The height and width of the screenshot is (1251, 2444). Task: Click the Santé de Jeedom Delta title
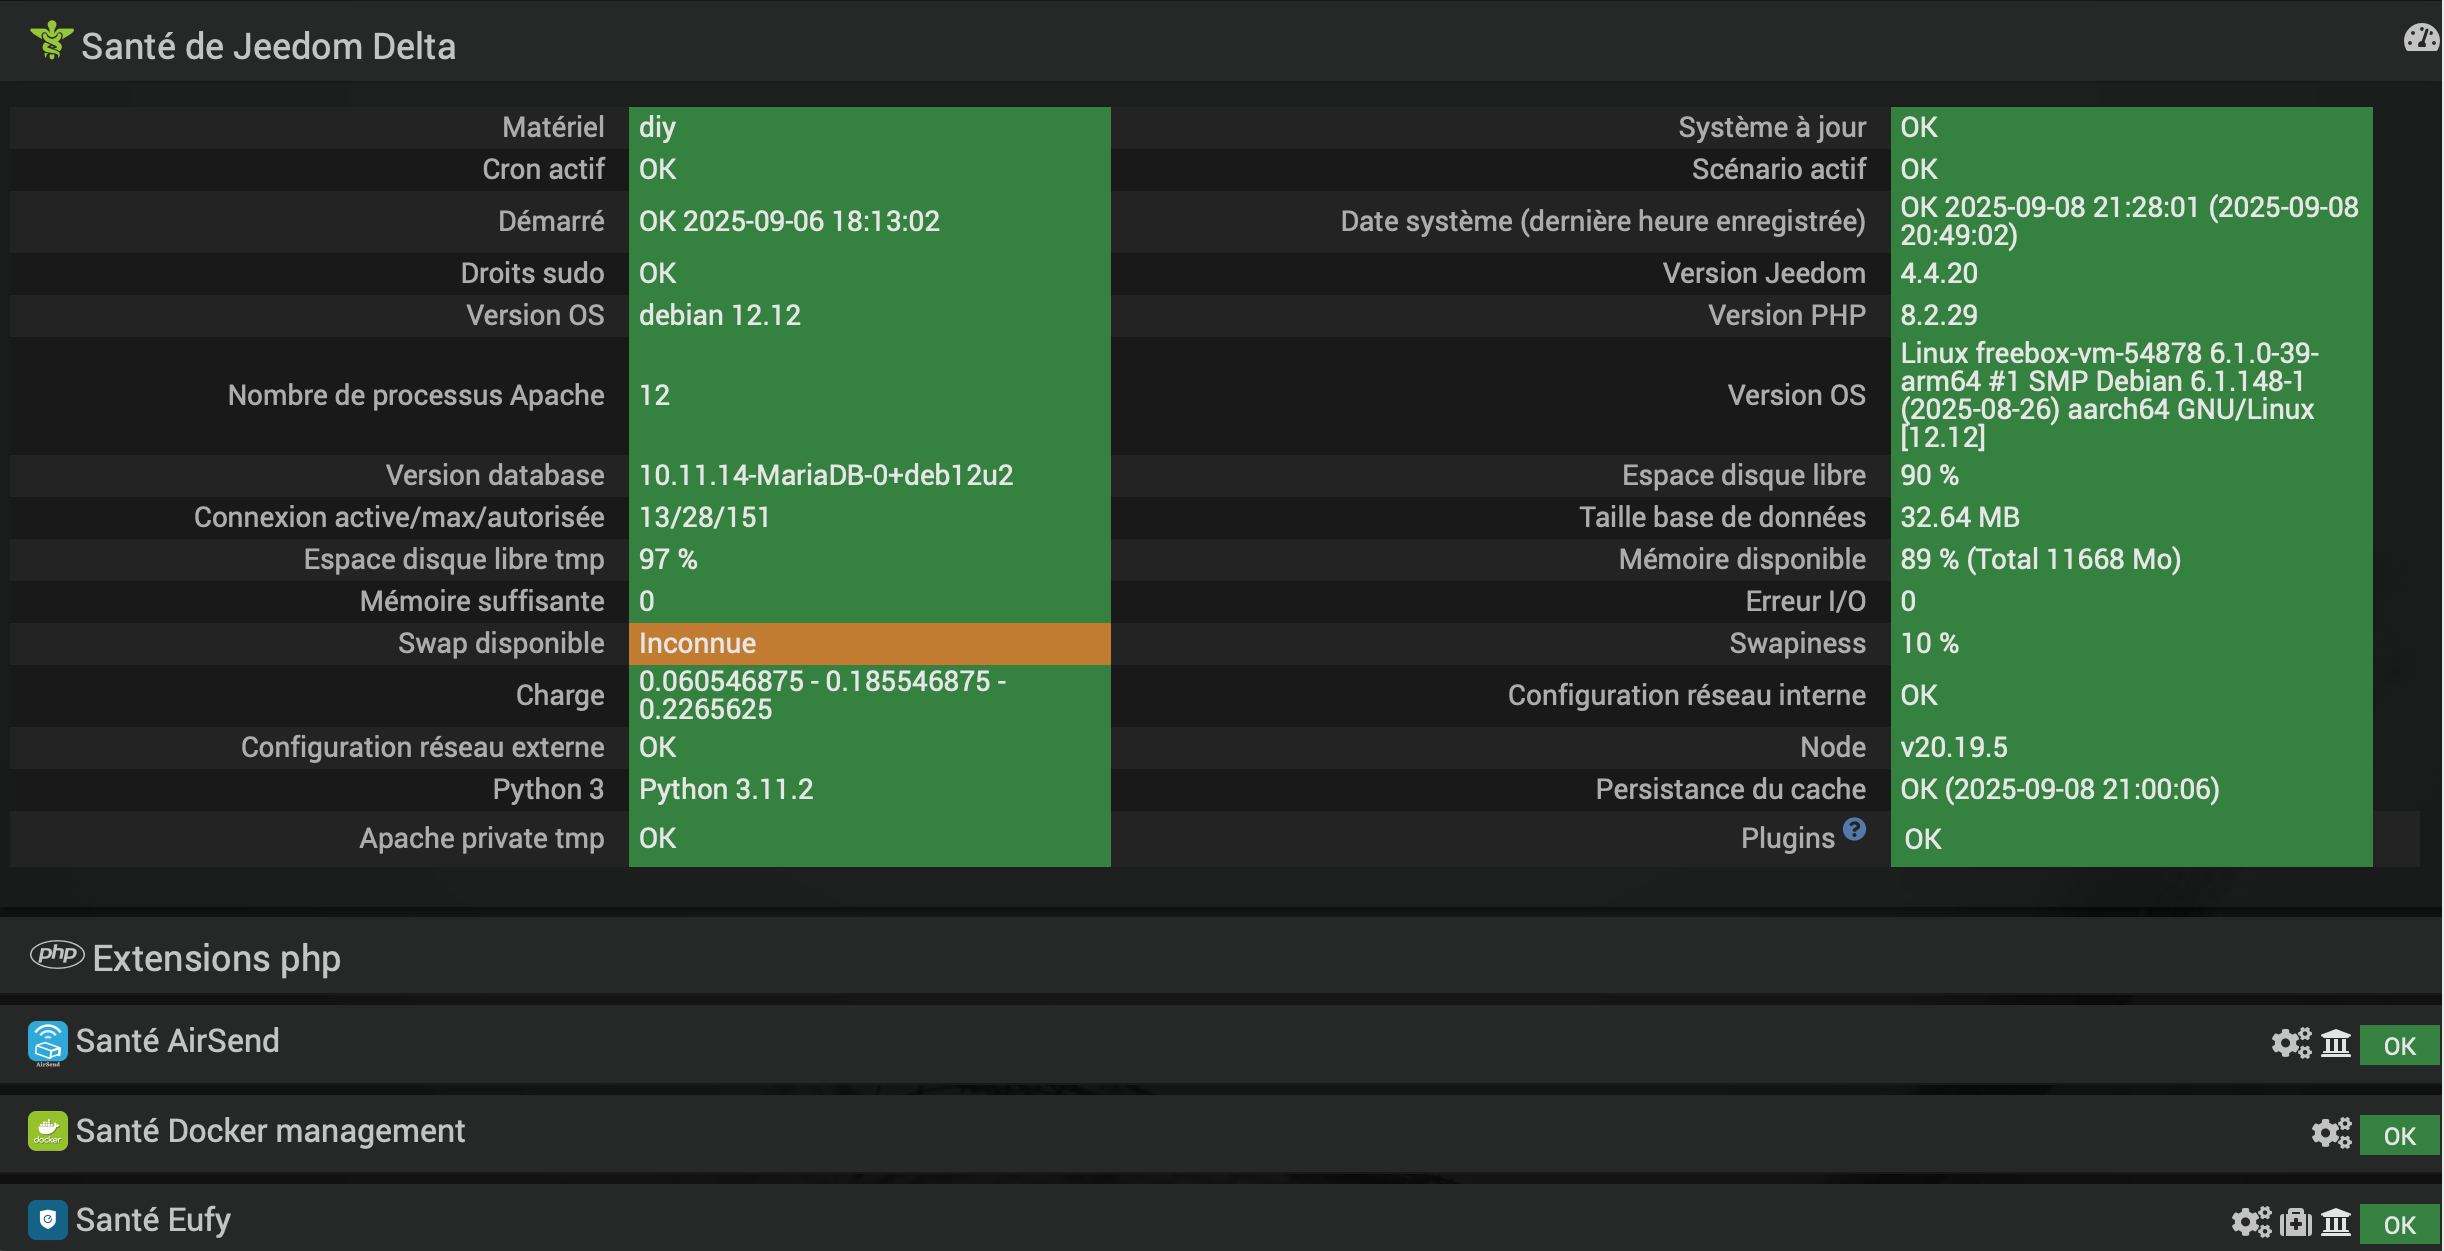[x=268, y=46]
